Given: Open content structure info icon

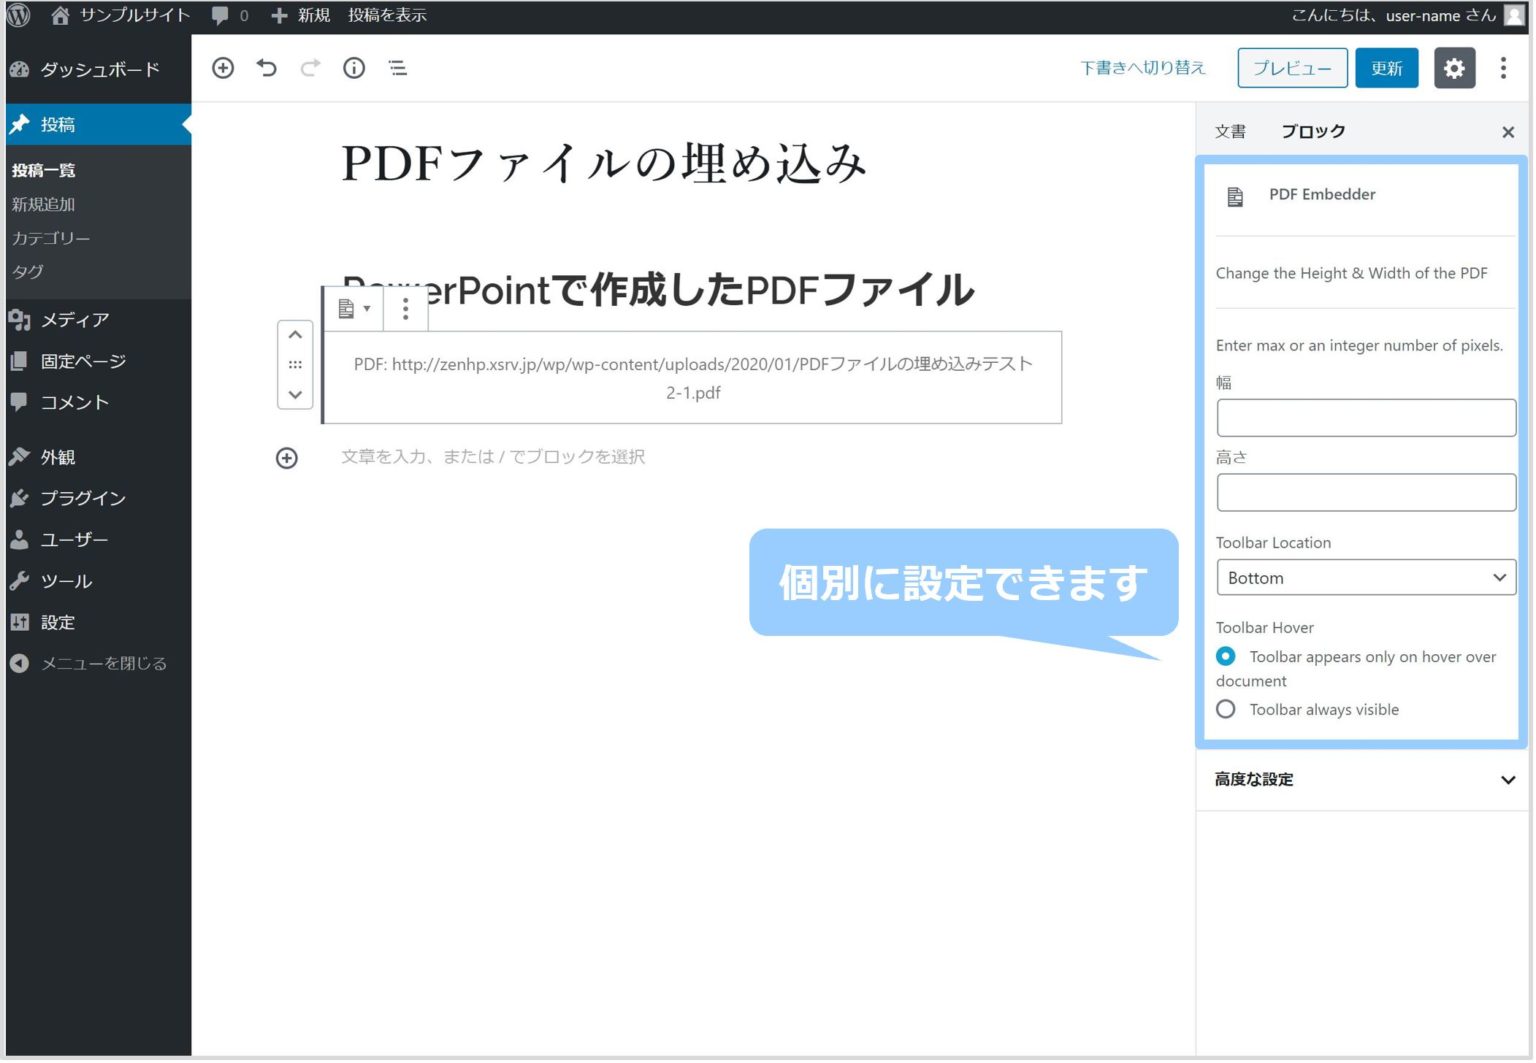Looking at the screenshot, I should [353, 68].
